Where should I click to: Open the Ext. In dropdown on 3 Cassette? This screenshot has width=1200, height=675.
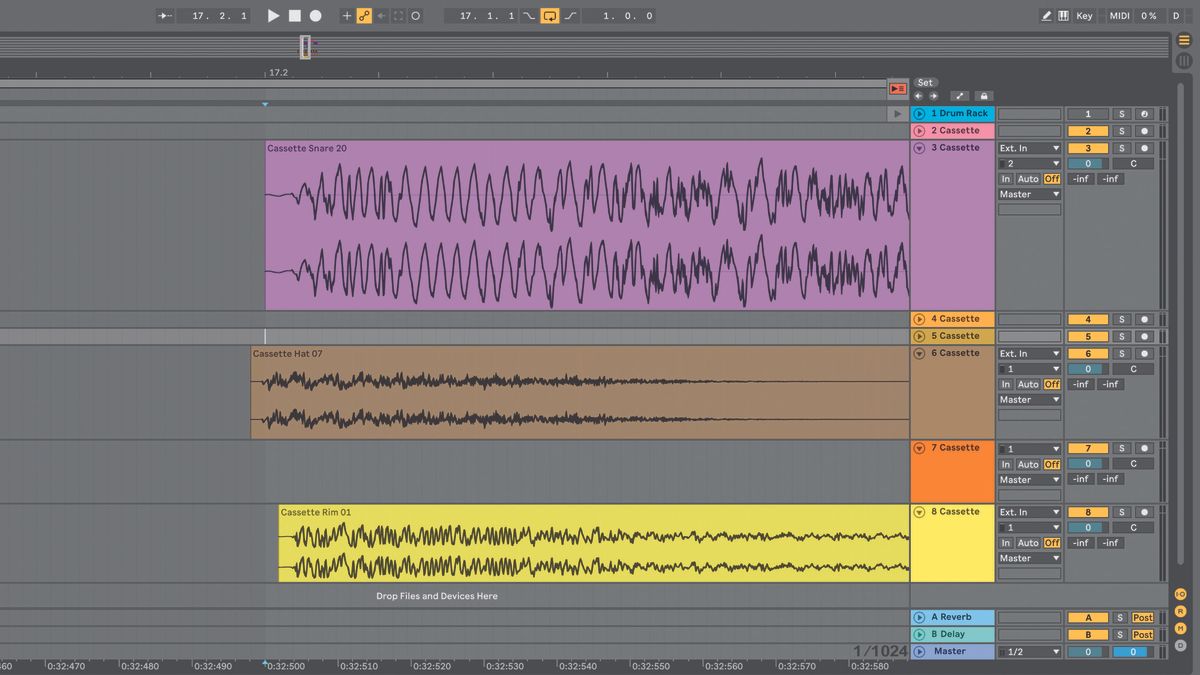(x=1029, y=147)
